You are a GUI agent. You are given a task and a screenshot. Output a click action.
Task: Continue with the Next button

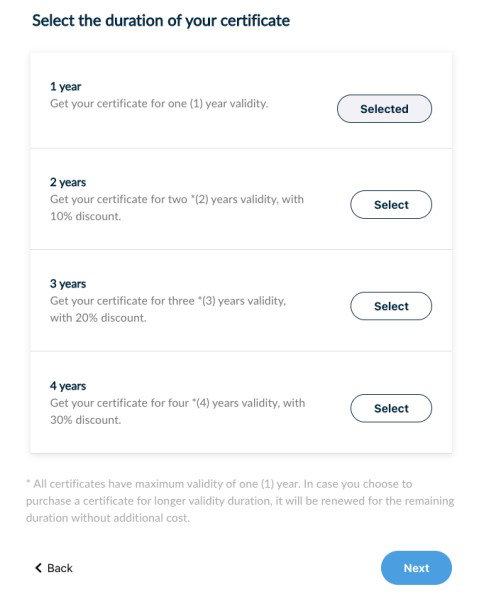[x=416, y=568]
